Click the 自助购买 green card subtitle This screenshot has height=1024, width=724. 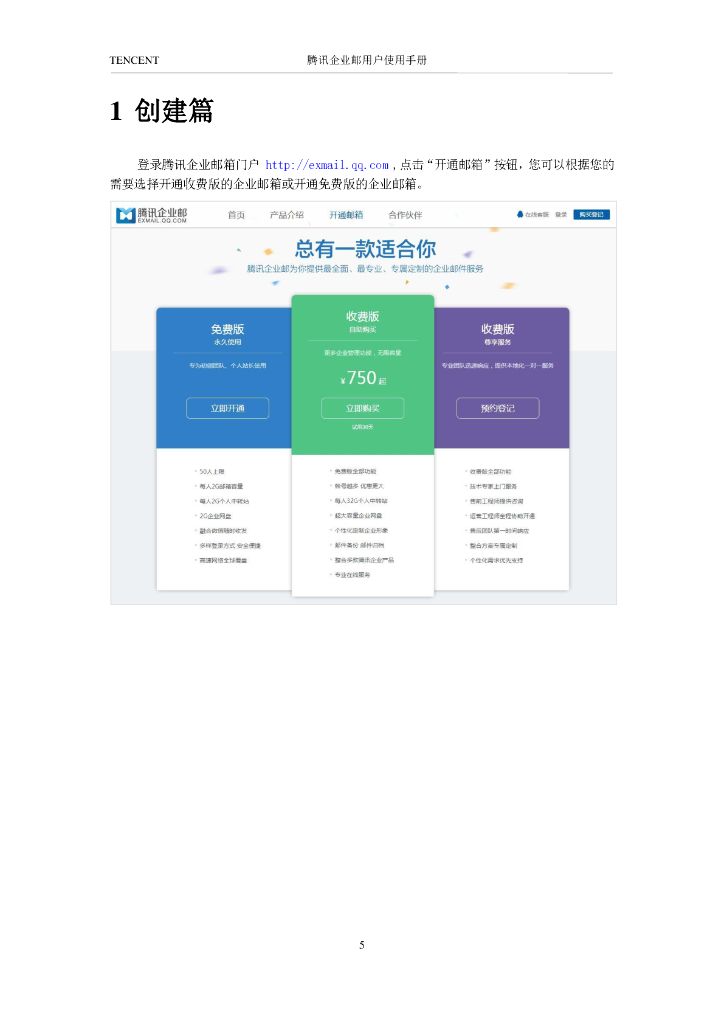362,330
